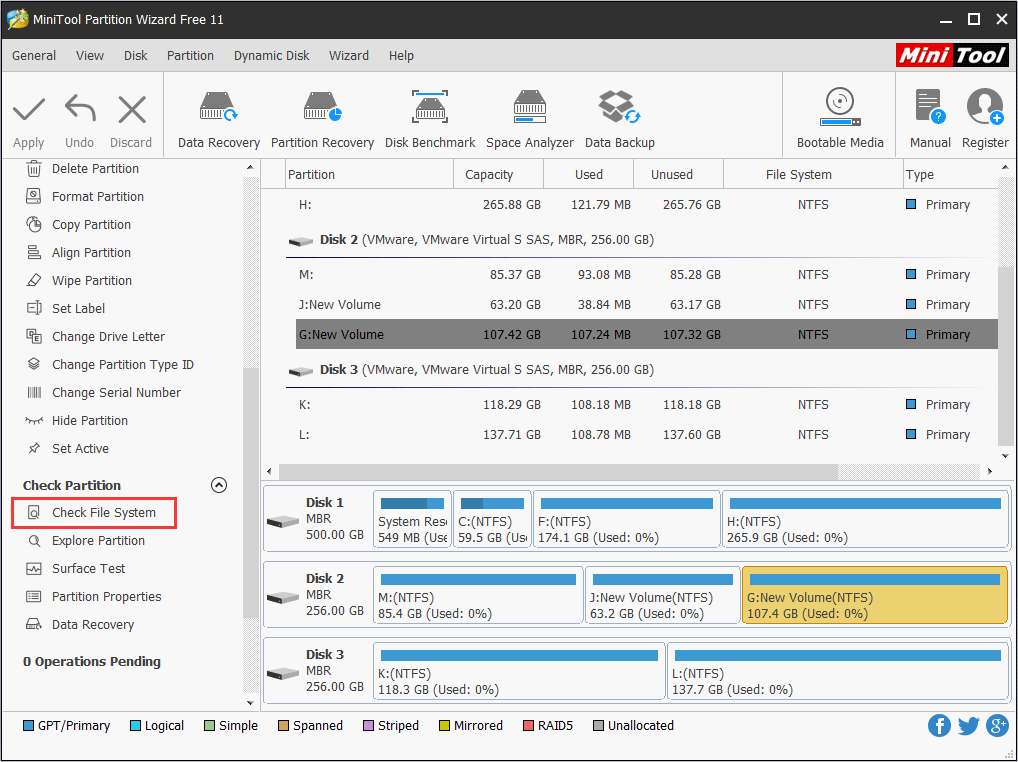Click the Discard X icon

(132, 109)
